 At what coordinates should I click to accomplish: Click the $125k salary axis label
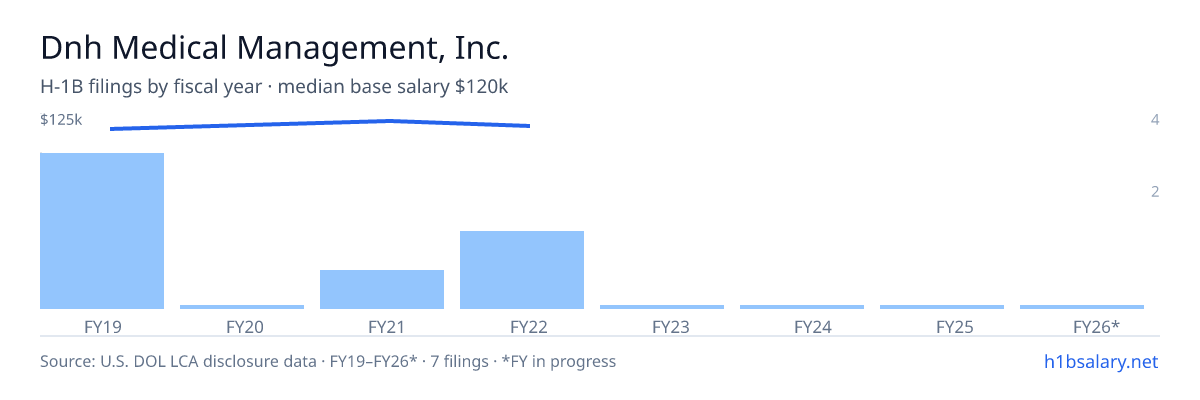(x=61, y=120)
